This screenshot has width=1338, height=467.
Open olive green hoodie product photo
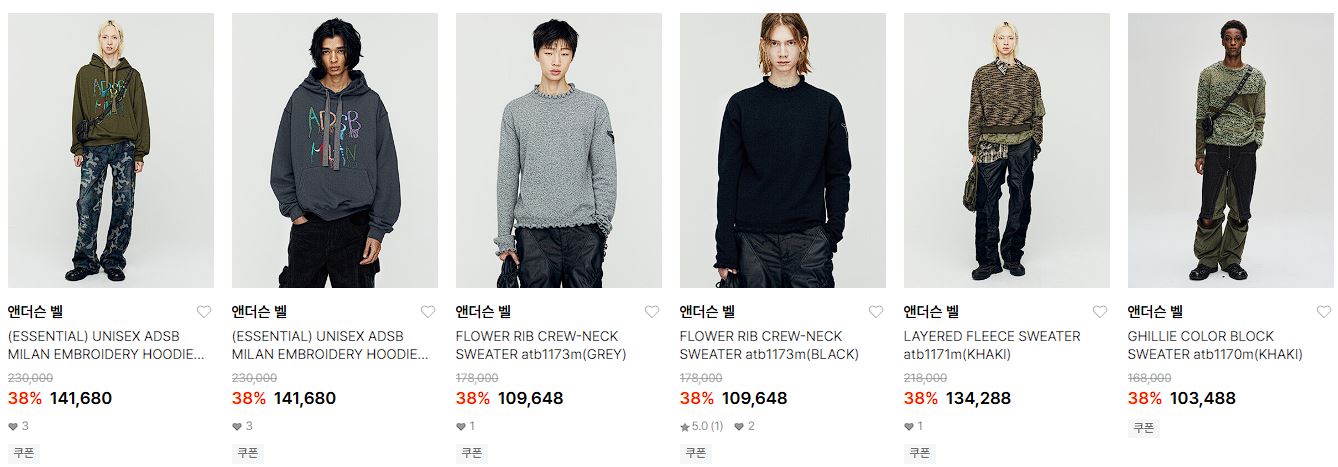111,150
